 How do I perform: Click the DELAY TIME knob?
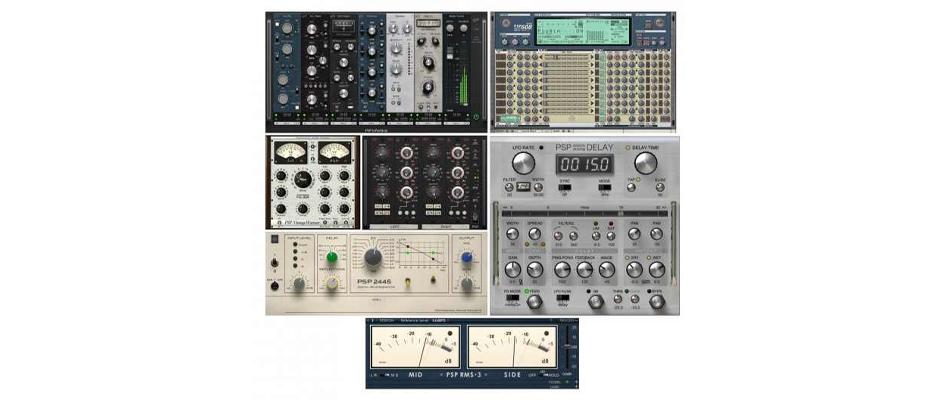coord(646,163)
